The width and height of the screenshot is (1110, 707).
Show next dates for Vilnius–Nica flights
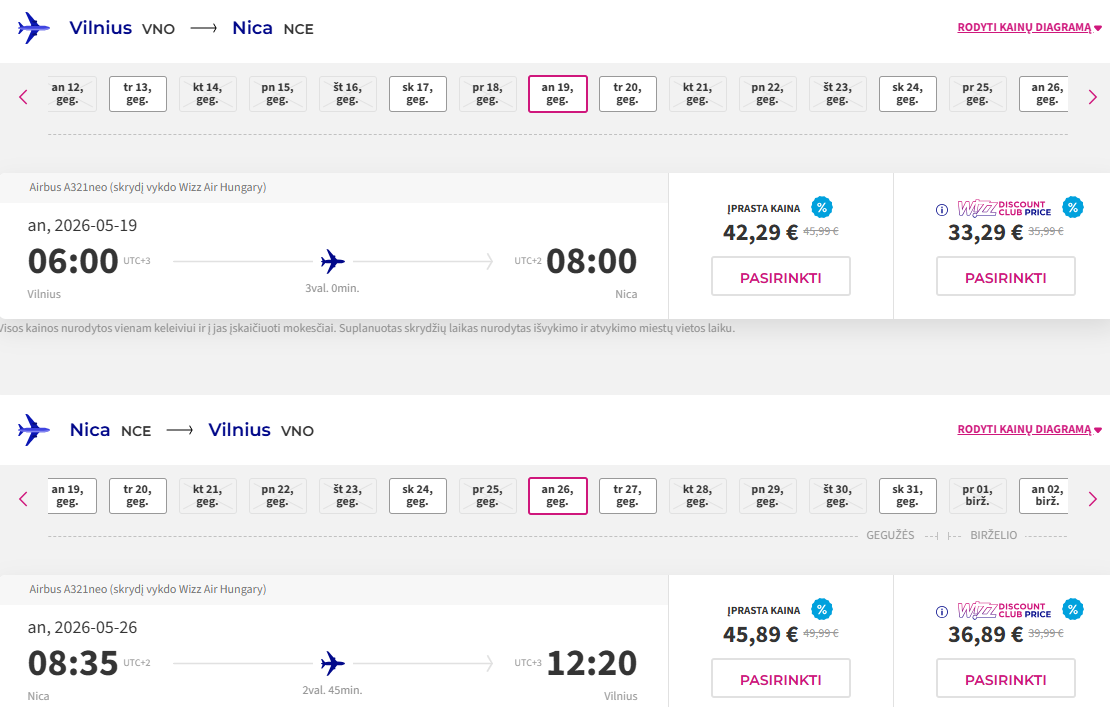pos(1092,96)
